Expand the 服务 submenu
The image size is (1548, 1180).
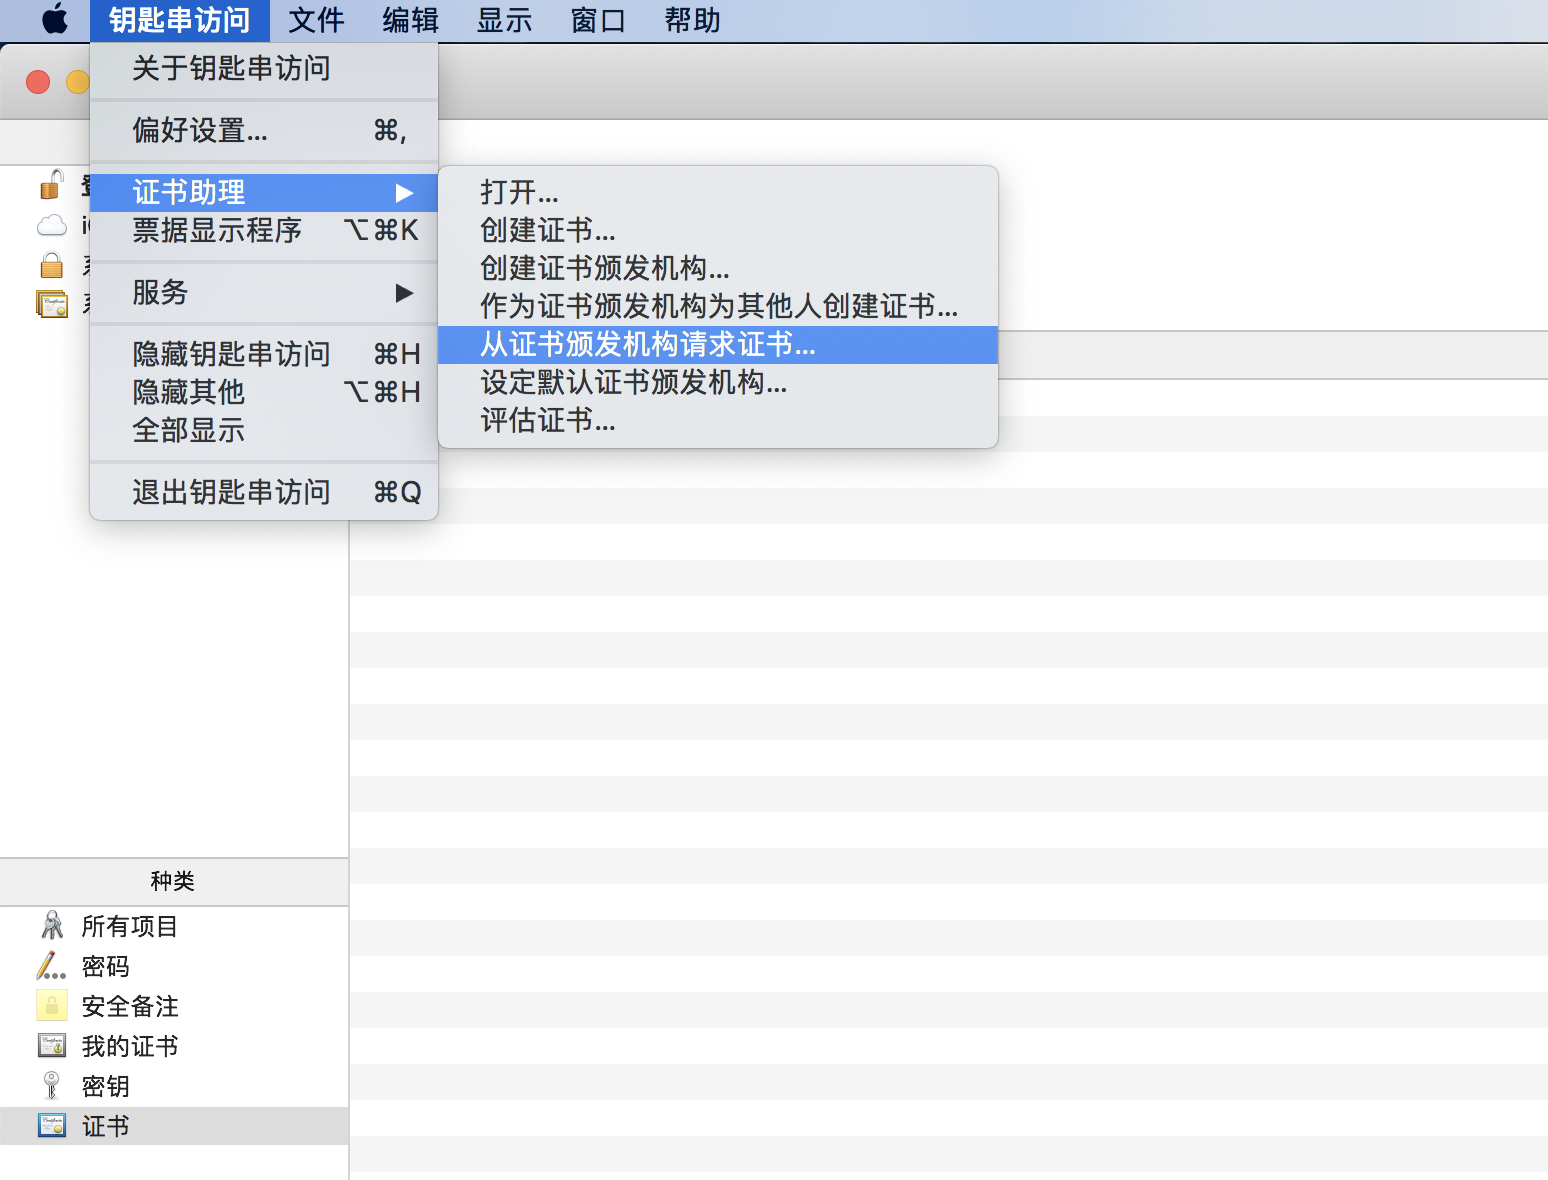(x=264, y=292)
